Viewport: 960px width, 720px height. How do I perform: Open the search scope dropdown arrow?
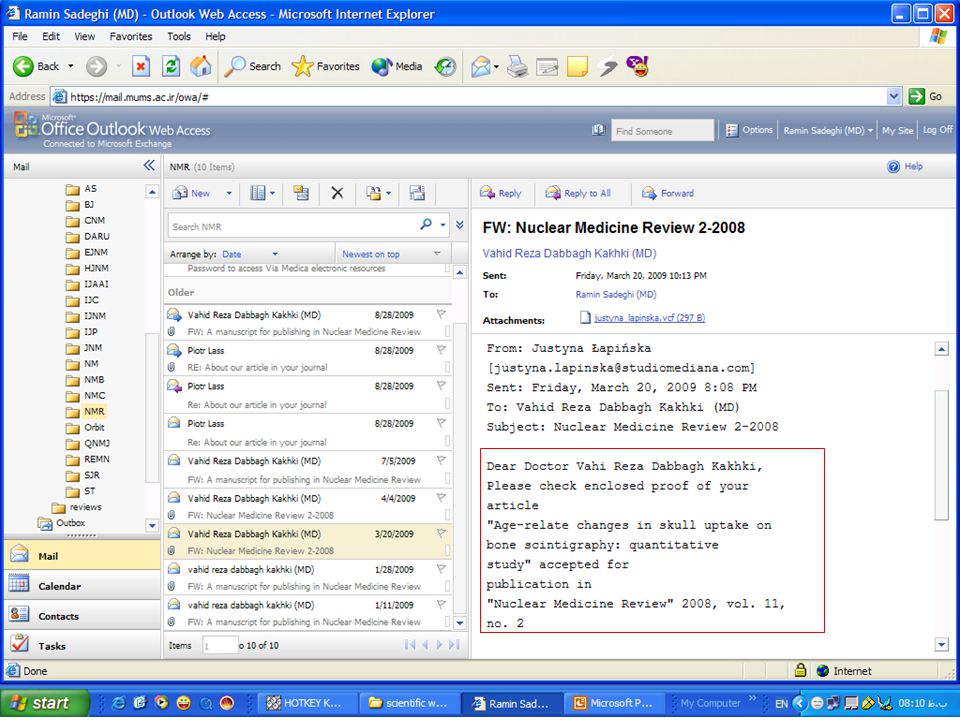tap(443, 225)
